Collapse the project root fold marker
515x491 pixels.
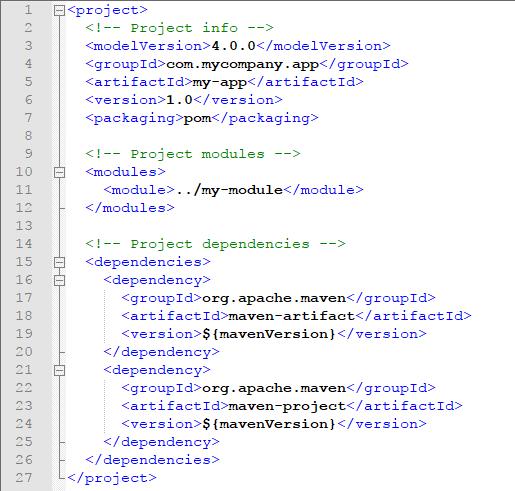(x=59, y=11)
